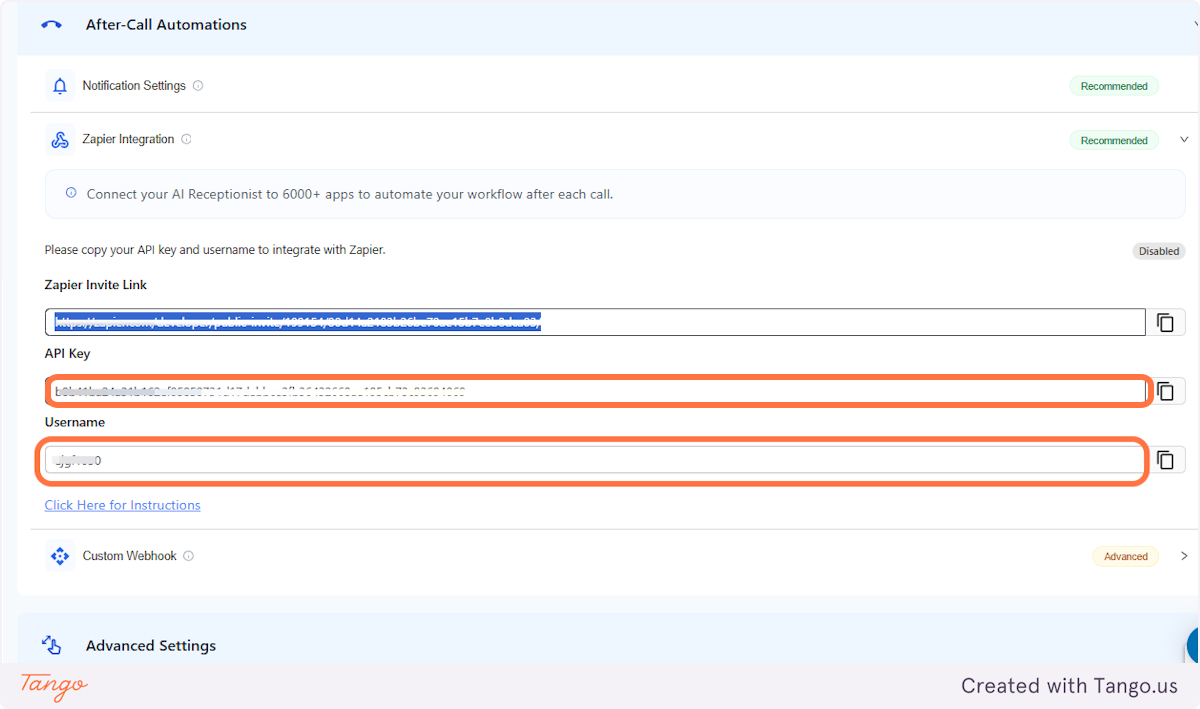1200x709 pixels.
Task: Click the Disabled status badge
Action: 1159,251
